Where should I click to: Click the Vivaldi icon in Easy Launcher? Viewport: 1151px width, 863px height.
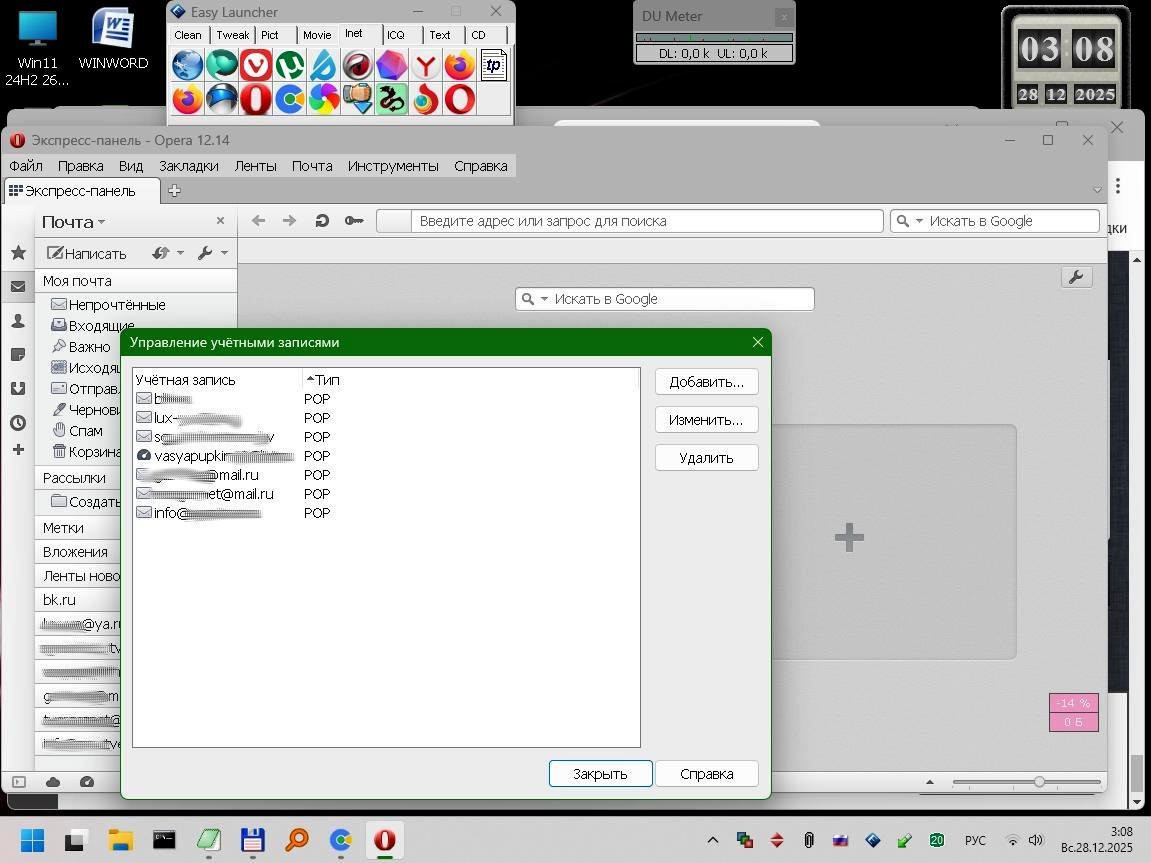[256, 66]
